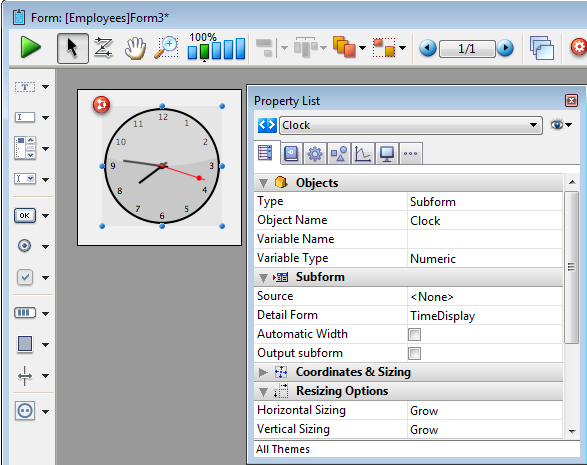The image size is (587, 465).
Task: Pick the splitter object tool
Action: [25, 376]
